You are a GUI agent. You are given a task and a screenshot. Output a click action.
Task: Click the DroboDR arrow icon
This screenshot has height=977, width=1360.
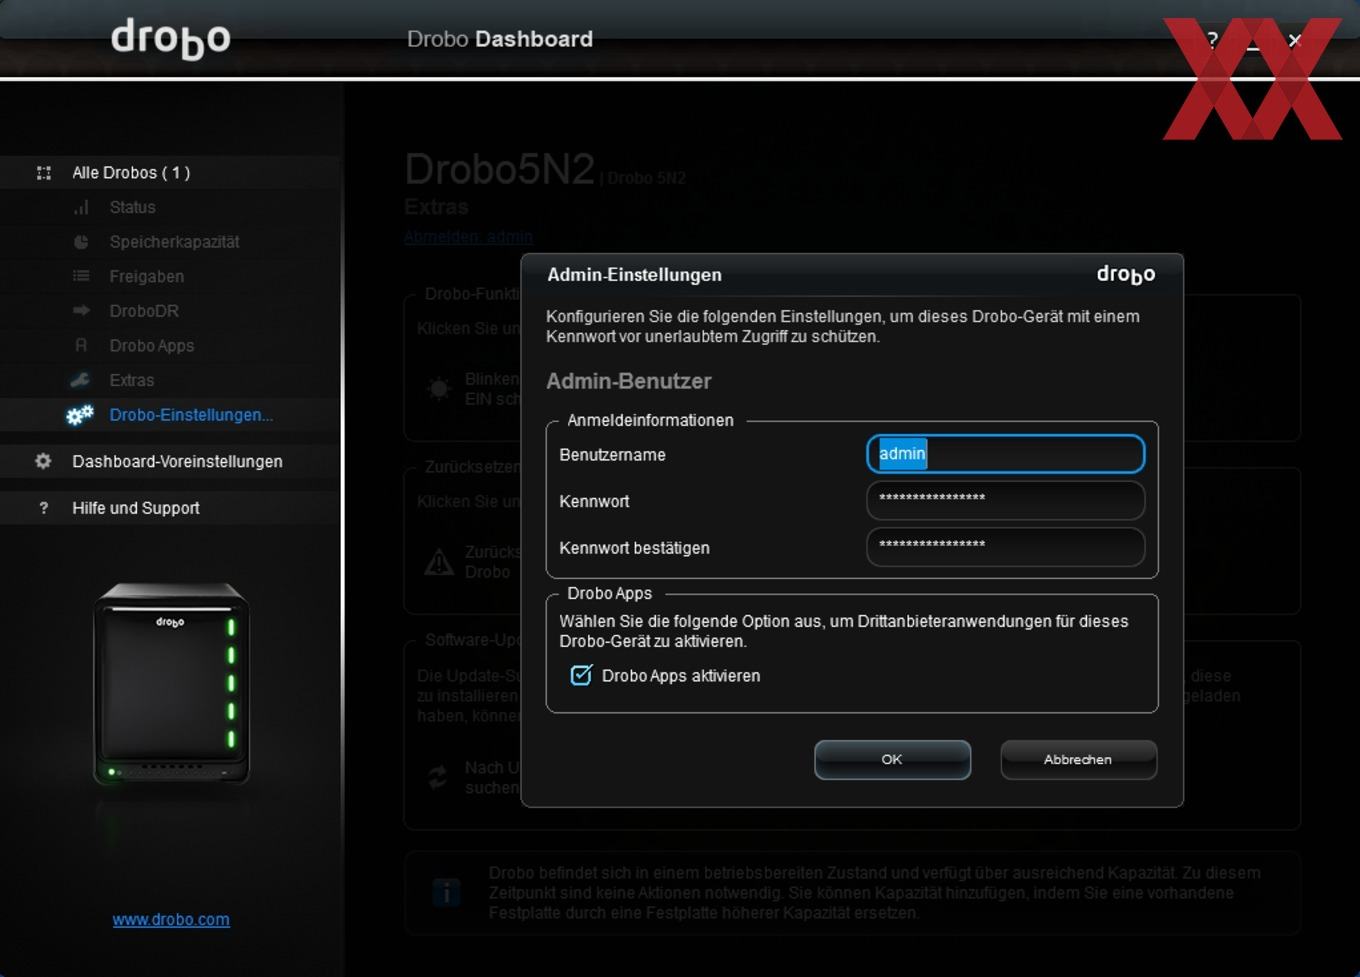[81, 311]
